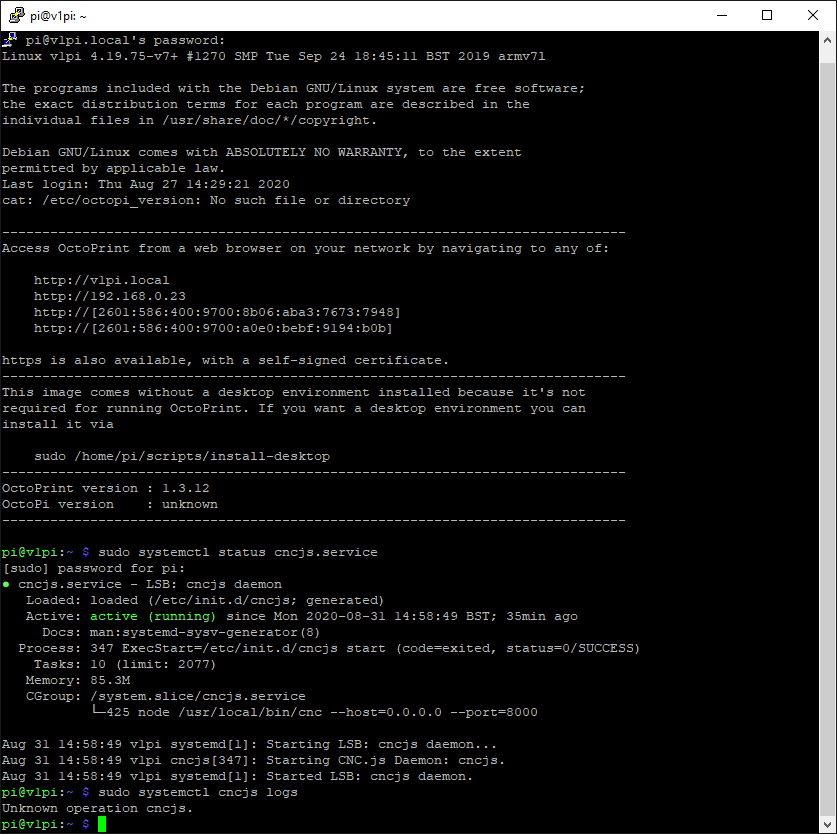The height and width of the screenshot is (834, 837).
Task: Click the 'Loaded: loaded (/etc/init.d/cncjs; generated)' line
Action: (x=205, y=601)
